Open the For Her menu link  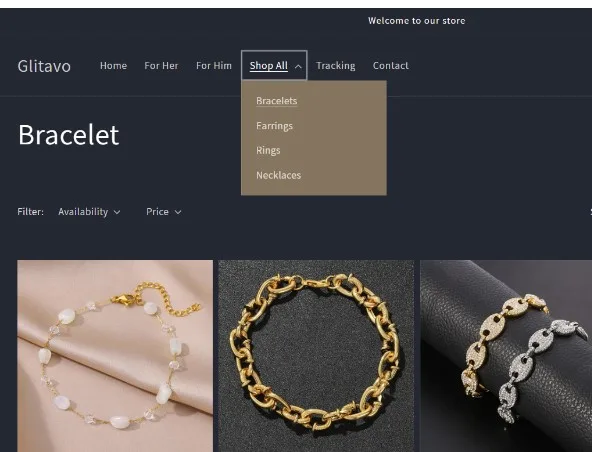coord(161,66)
